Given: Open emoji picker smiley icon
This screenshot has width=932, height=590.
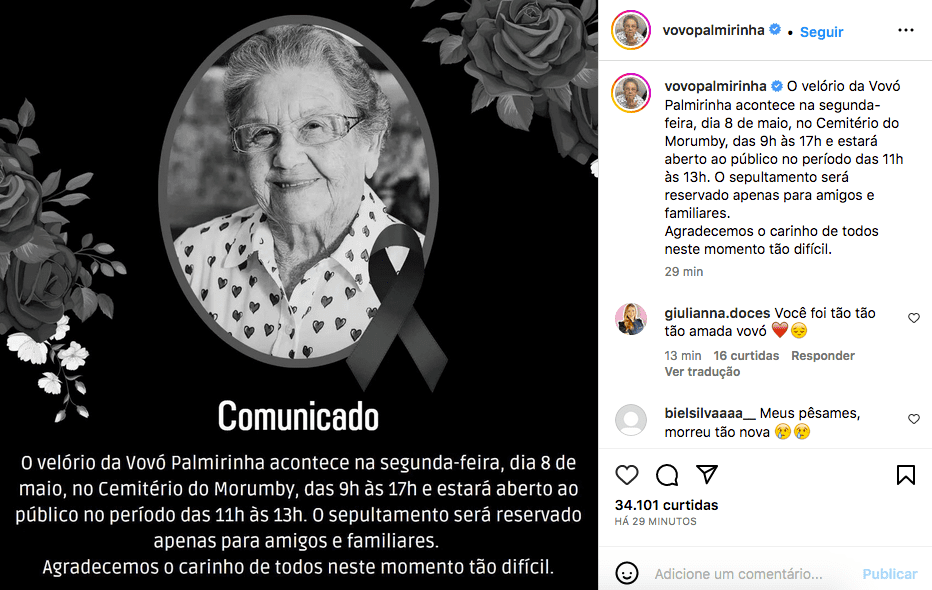Looking at the screenshot, I should [626, 573].
